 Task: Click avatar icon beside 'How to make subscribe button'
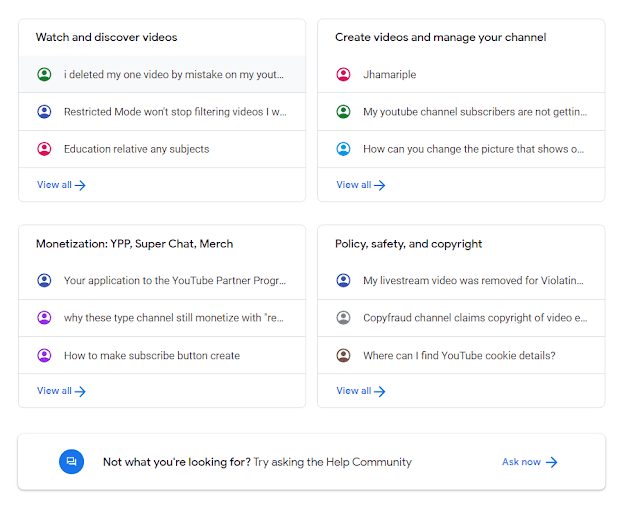tap(44, 355)
